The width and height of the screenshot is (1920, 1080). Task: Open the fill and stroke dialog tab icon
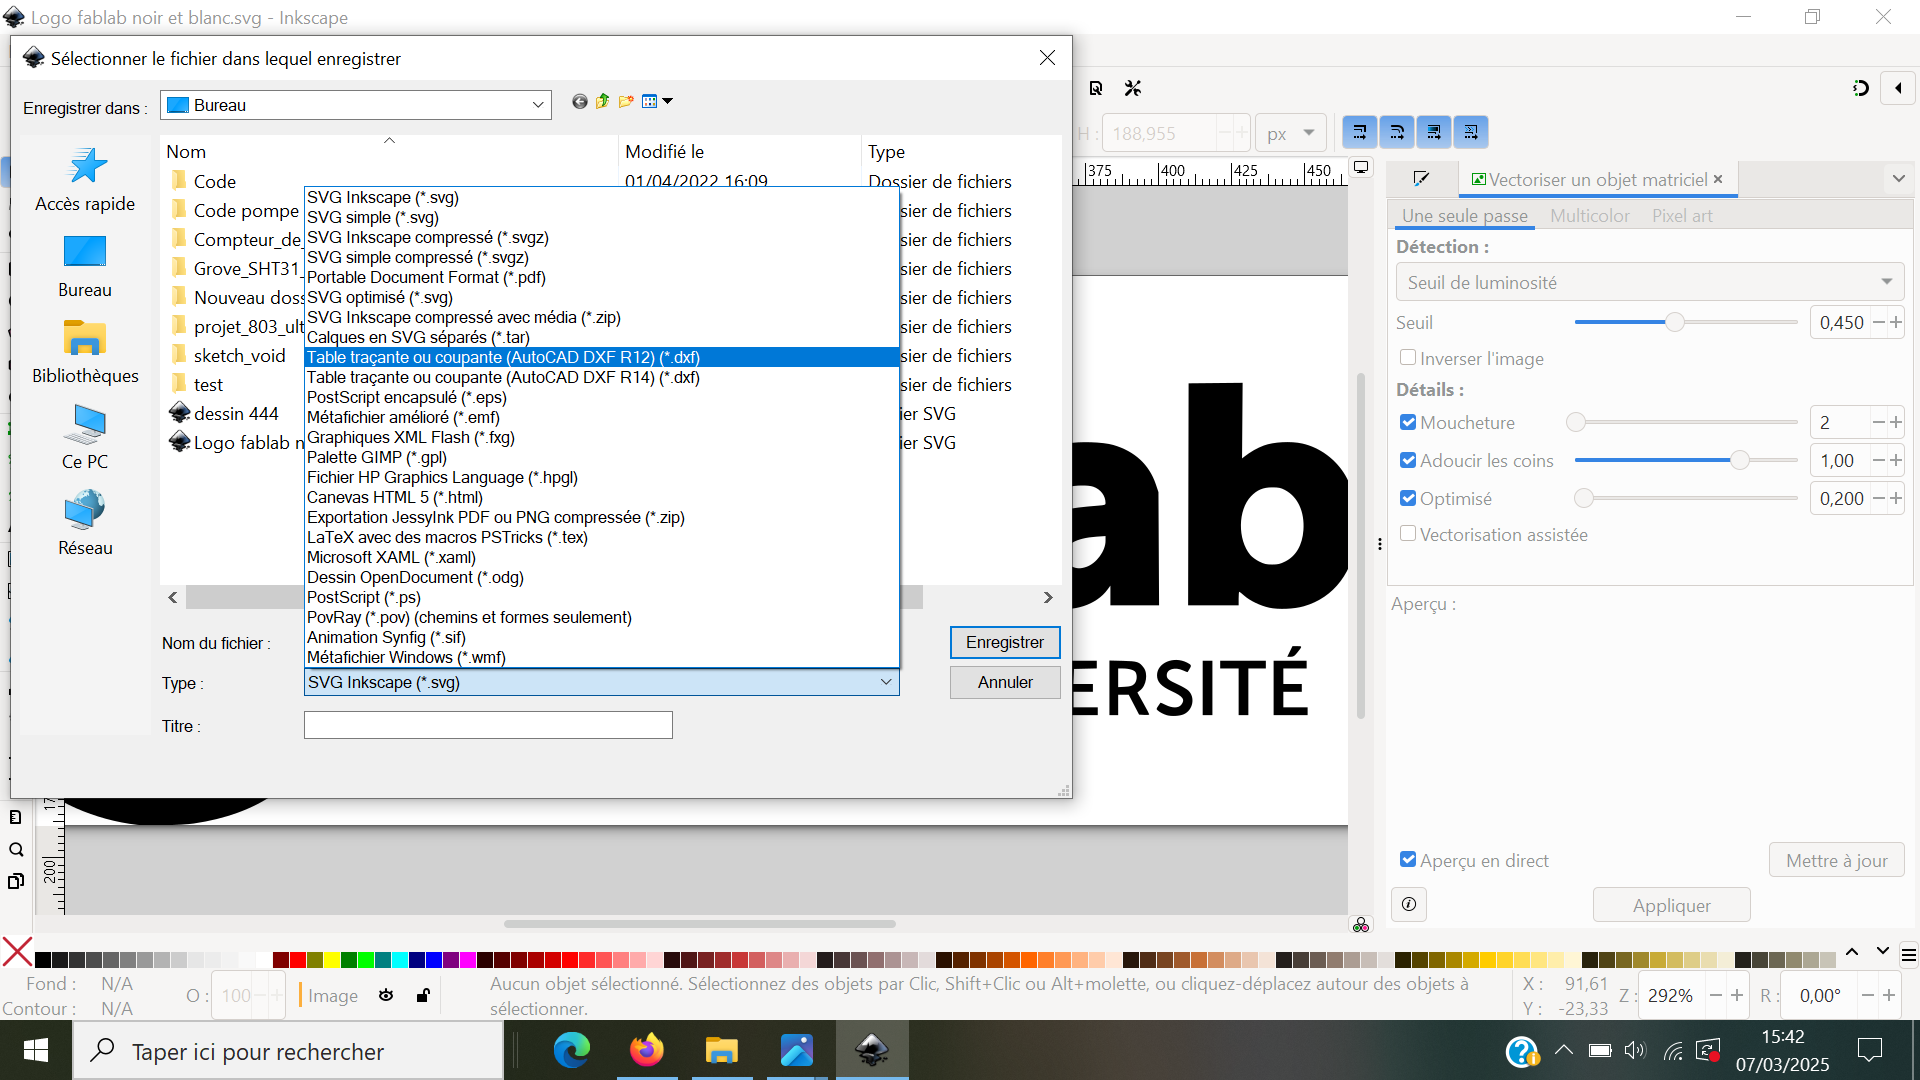tap(1422, 179)
